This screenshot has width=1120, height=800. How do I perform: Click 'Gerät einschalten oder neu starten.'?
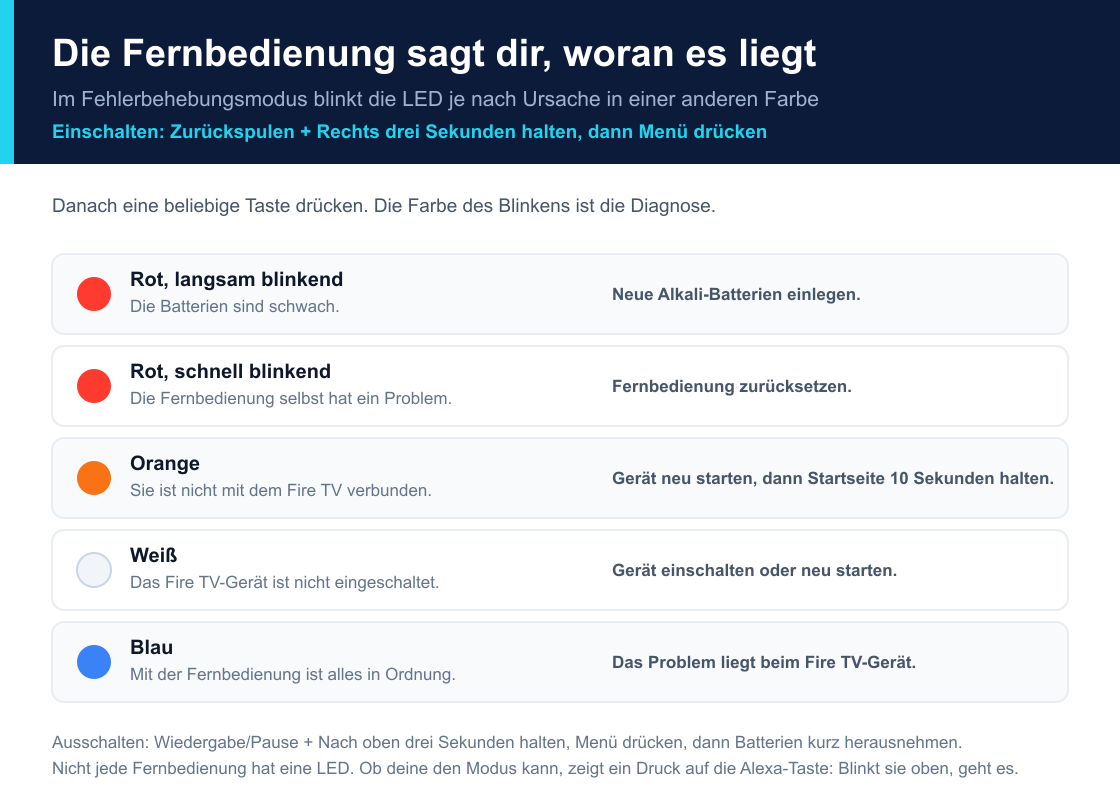(x=754, y=571)
